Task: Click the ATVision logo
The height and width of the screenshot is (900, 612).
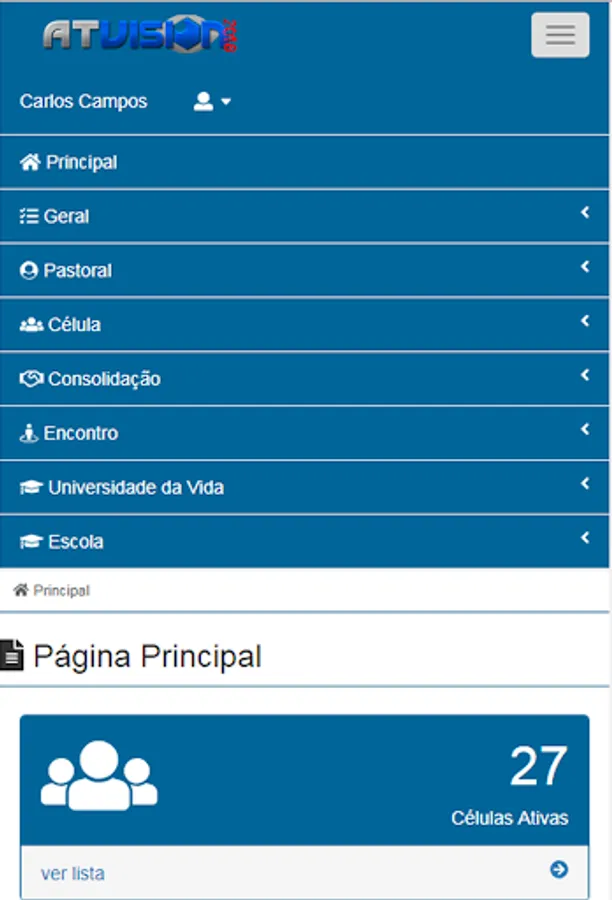Action: tap(140, 35)
